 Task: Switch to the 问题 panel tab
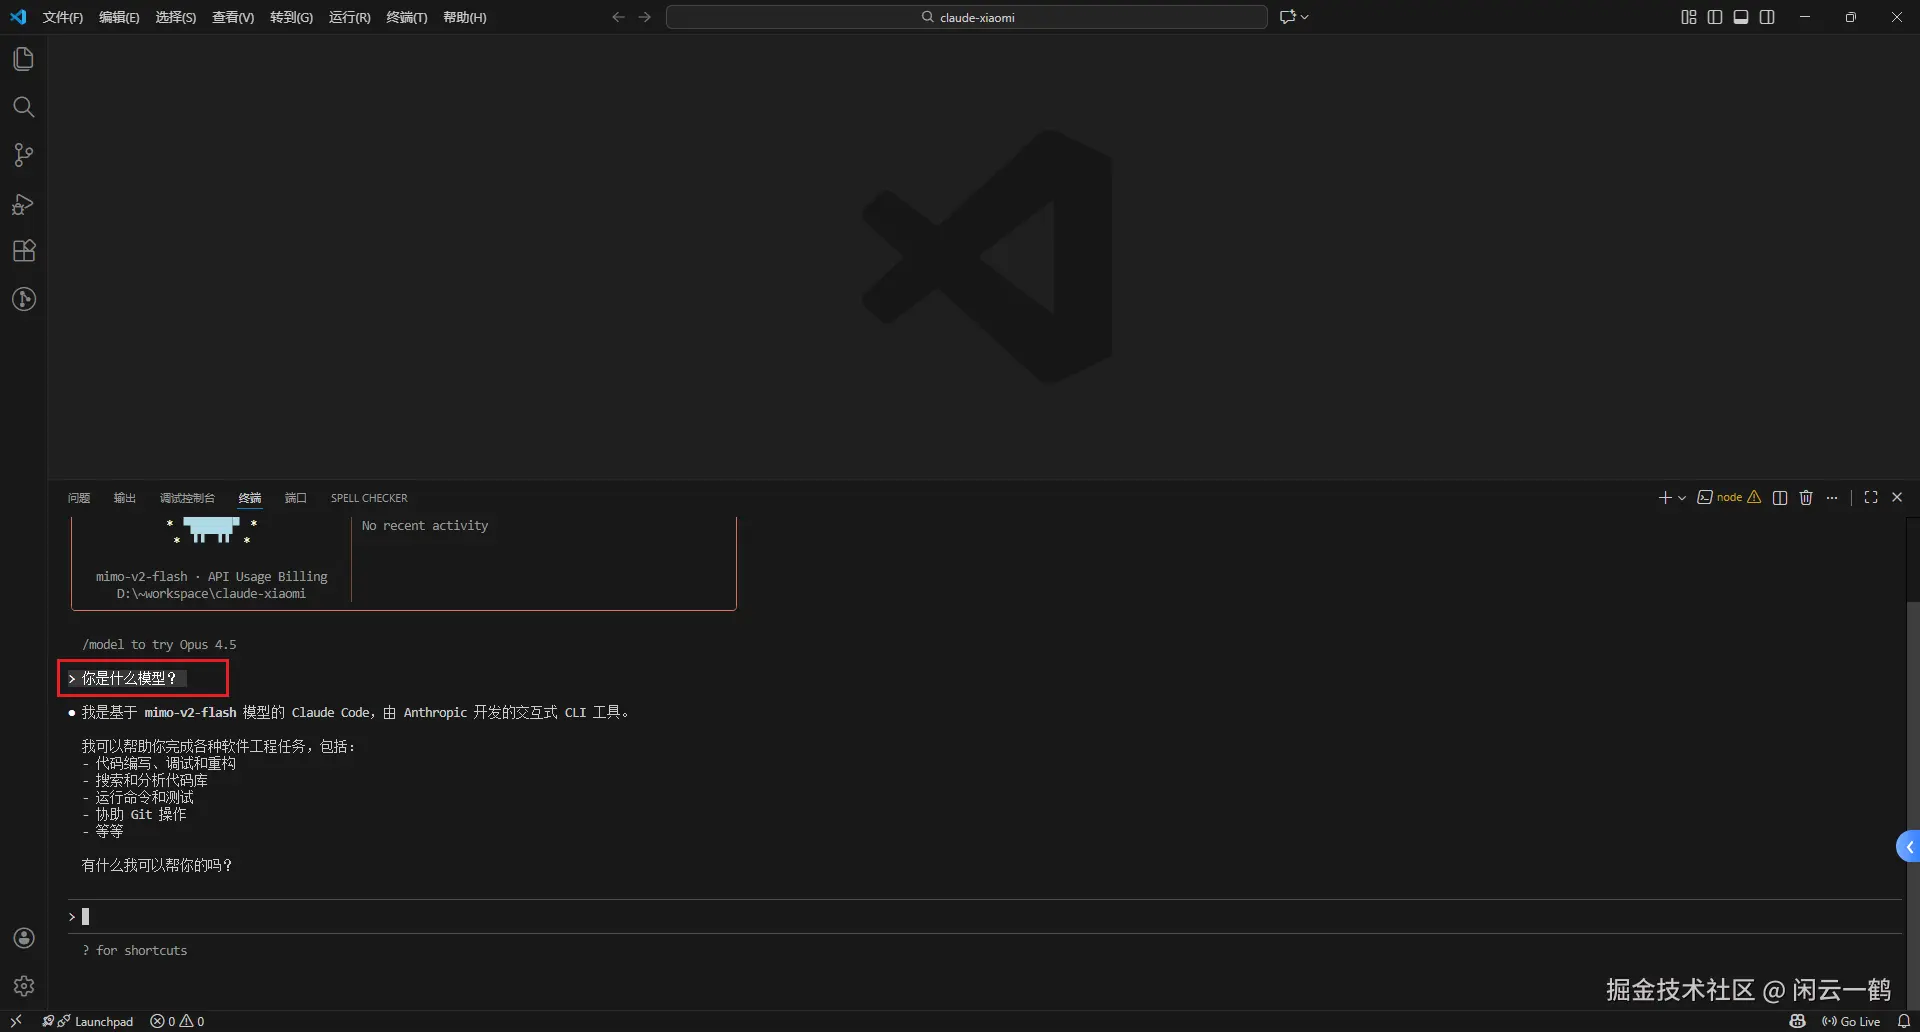coord(79,498)
